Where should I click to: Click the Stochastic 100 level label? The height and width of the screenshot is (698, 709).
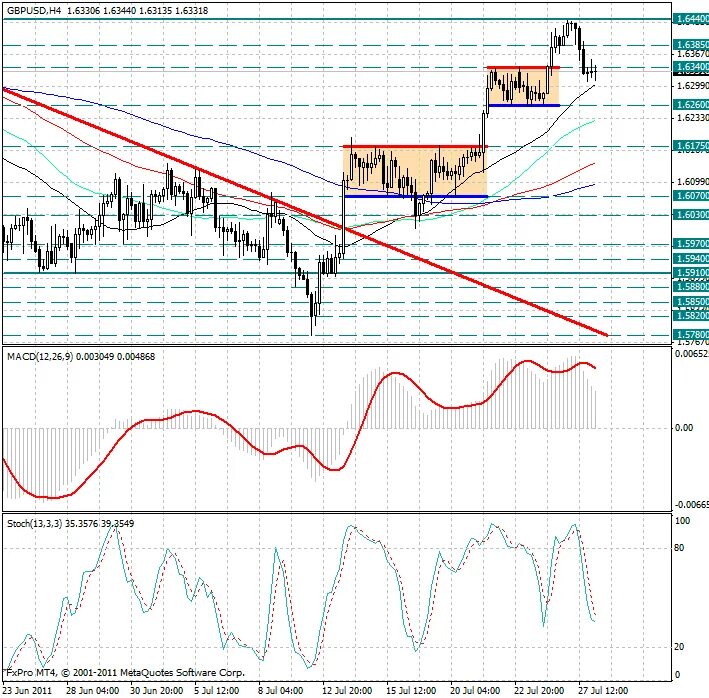(x=682, y=521)
